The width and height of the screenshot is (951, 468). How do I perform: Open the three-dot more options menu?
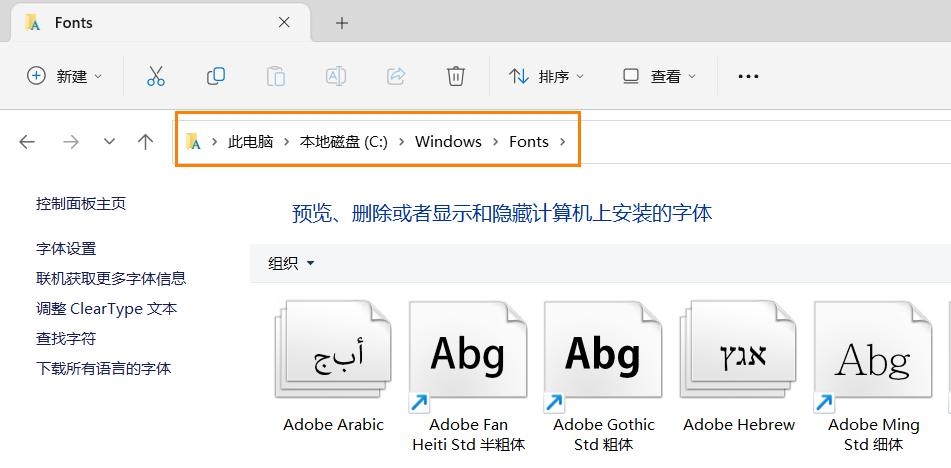(748, 76)
